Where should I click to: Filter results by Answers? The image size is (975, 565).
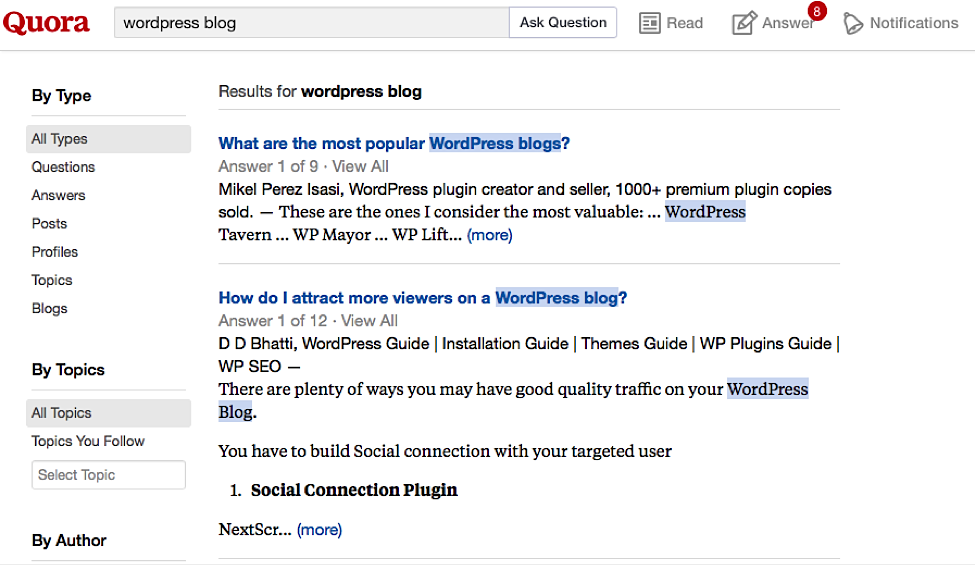pos(58,195)
